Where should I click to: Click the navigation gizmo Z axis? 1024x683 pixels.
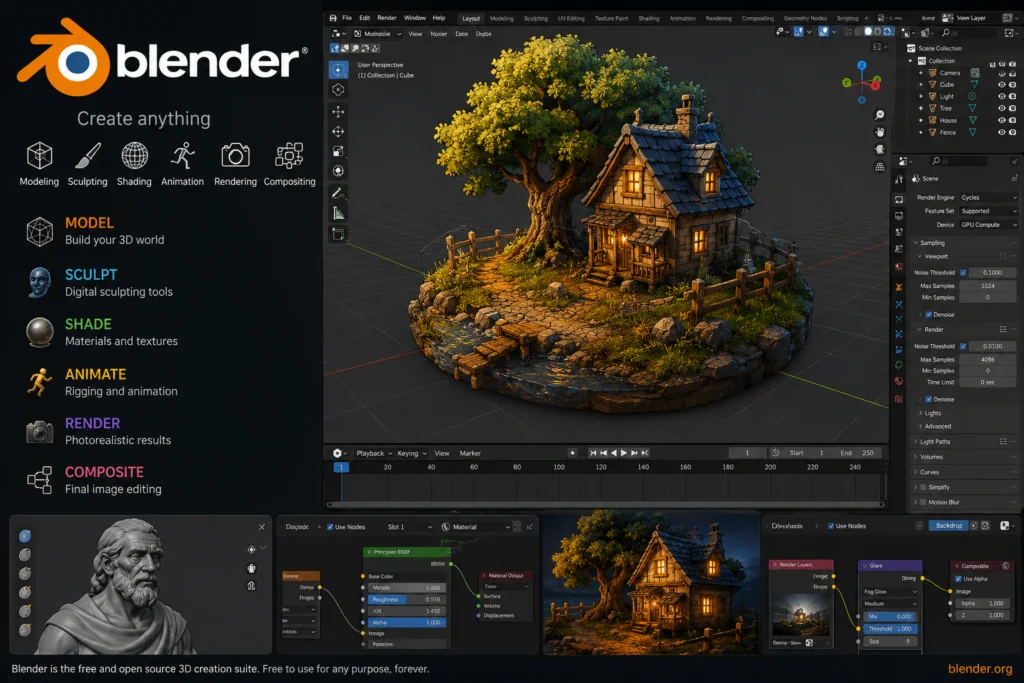862,65
